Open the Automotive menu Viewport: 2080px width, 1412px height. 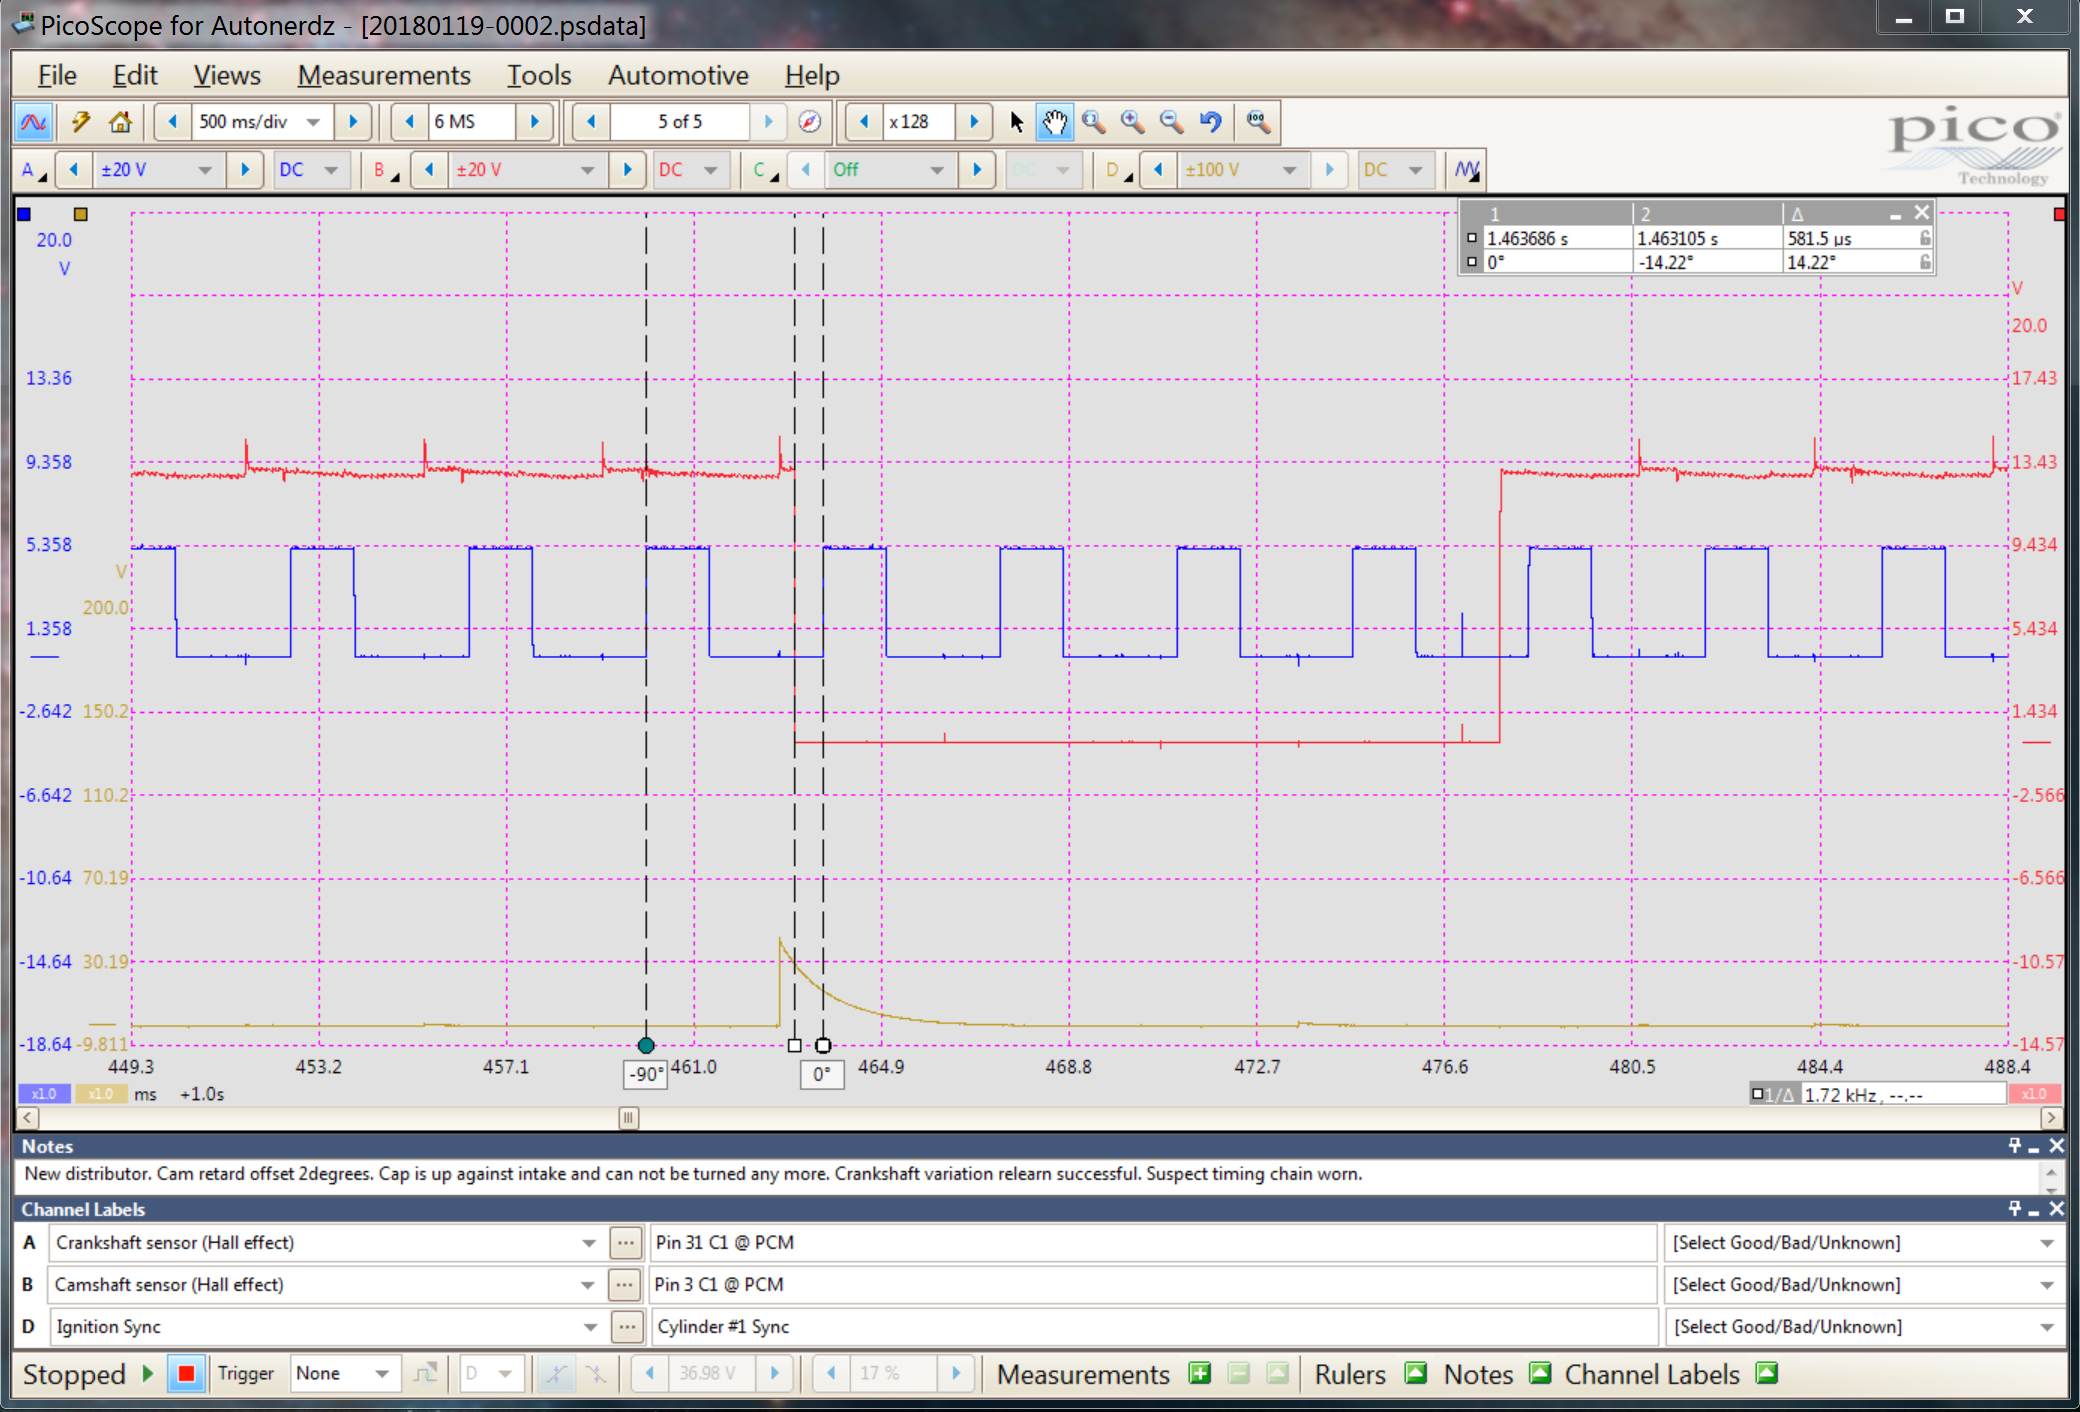[678, 75]
